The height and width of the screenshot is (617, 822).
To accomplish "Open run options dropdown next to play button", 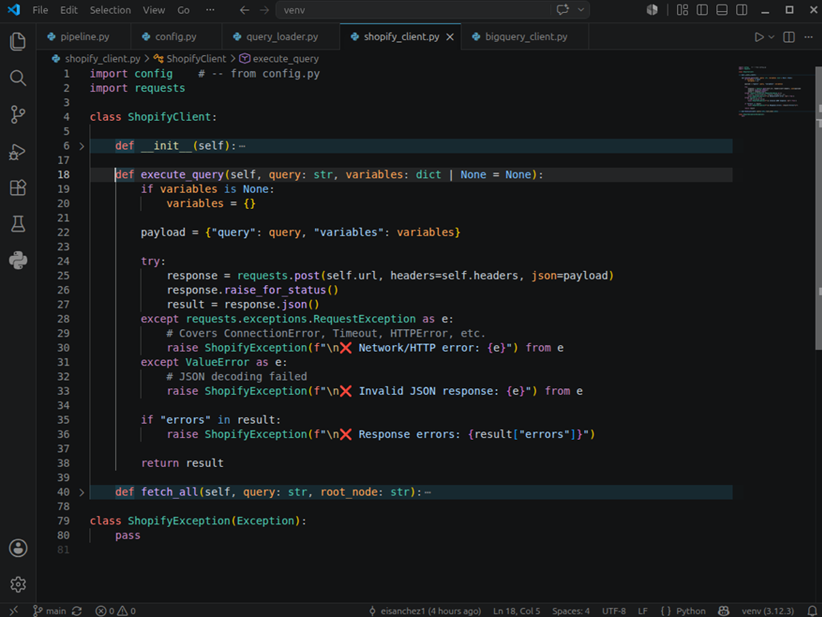I will pos(771,37).
